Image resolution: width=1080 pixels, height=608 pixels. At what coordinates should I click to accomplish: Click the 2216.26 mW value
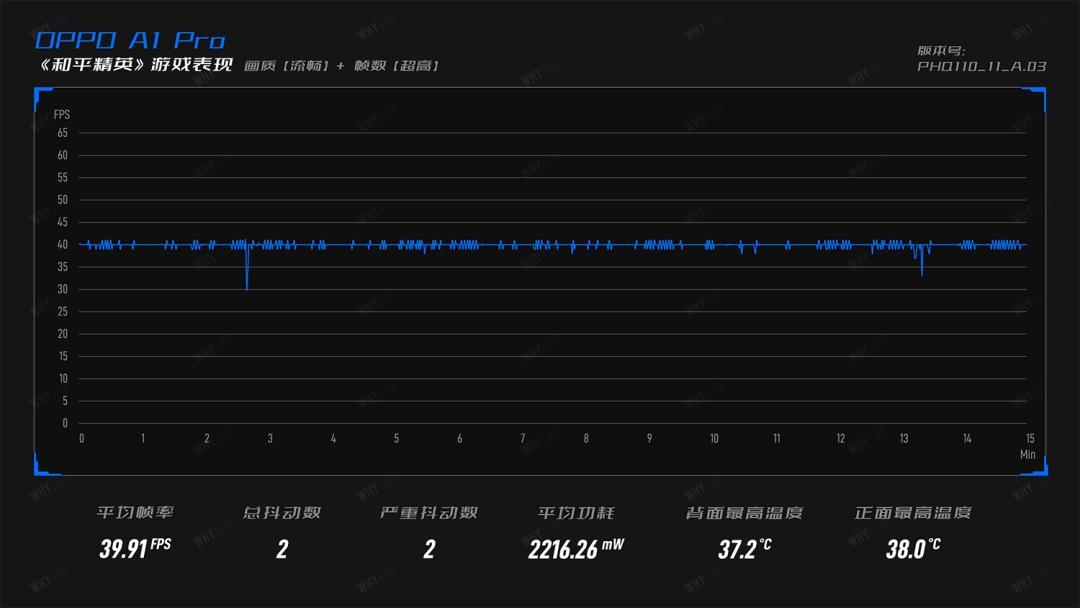(576, 549)
